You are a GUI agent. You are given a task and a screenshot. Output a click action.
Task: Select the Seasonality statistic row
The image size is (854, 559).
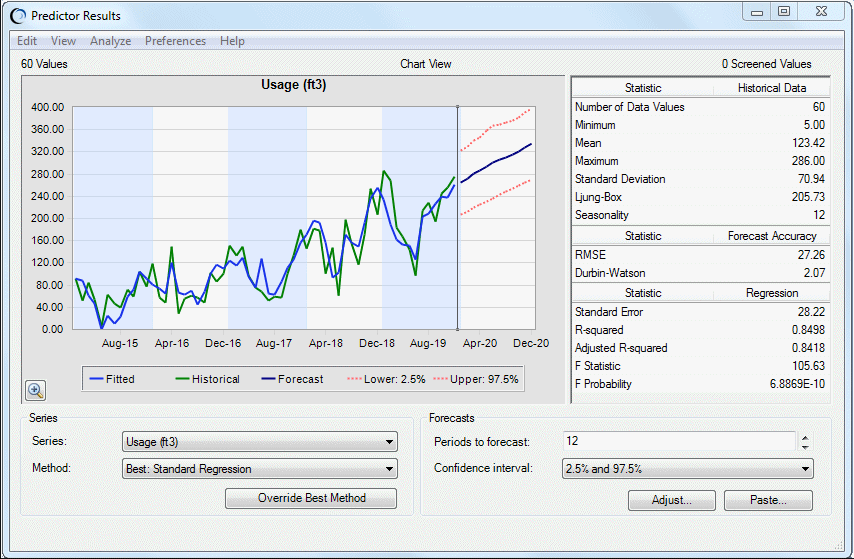(x=700, y=215)
